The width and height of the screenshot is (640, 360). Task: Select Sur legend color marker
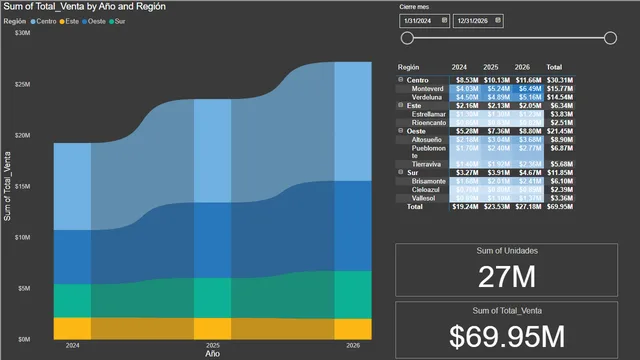tap(111, 22)
